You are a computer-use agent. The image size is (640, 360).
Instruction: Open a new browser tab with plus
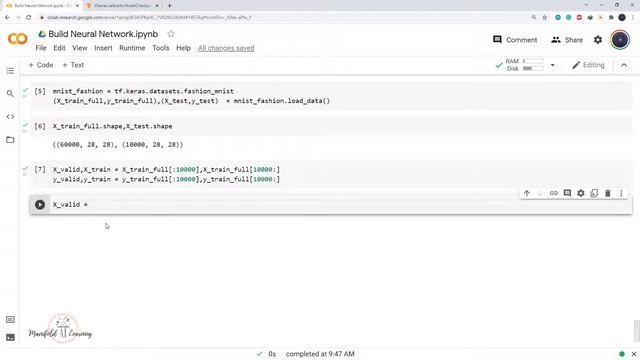coord(169,6)
